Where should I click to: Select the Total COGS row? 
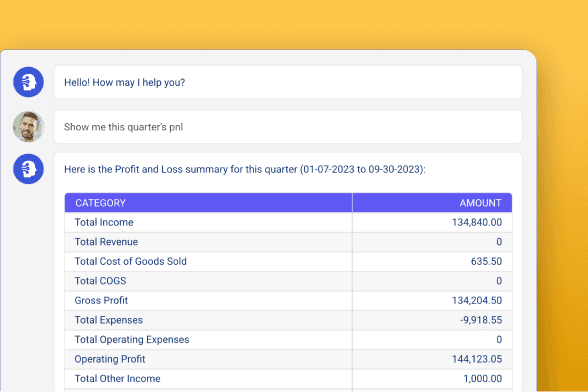pyautogui.click(x=288, y=281)
